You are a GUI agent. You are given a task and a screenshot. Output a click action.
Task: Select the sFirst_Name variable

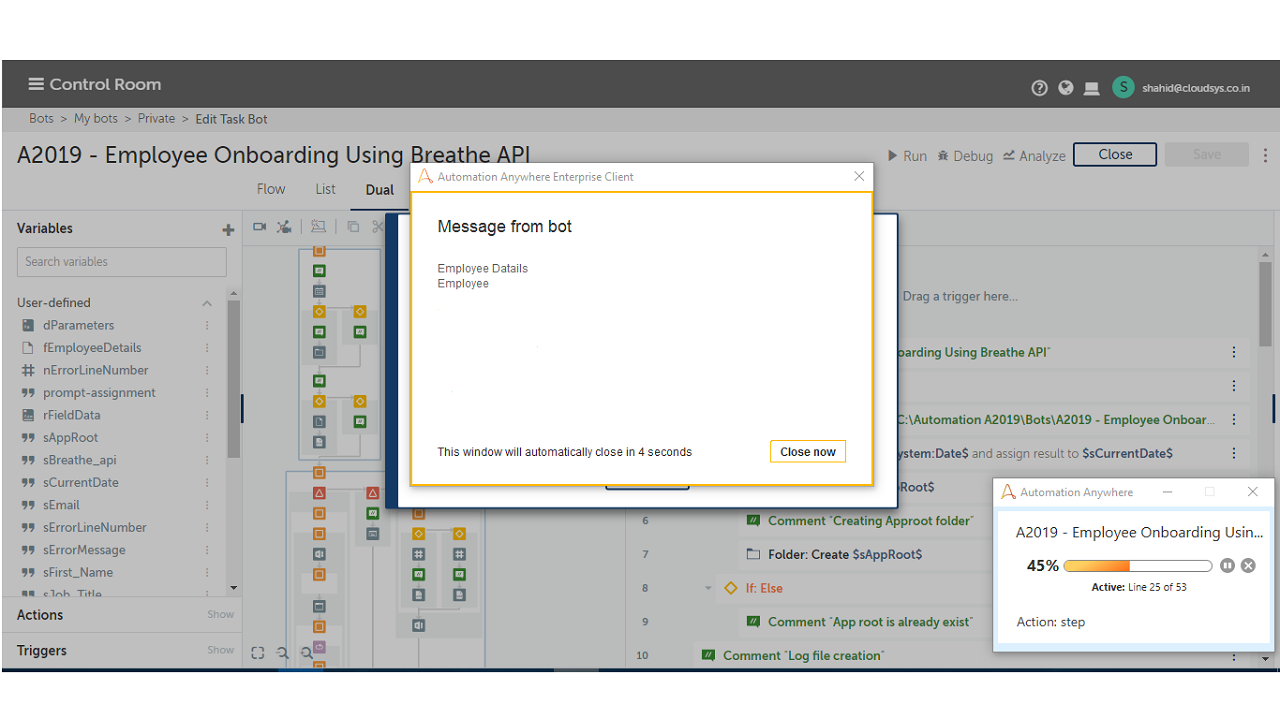pyautogui.click(x=78, y=572)
